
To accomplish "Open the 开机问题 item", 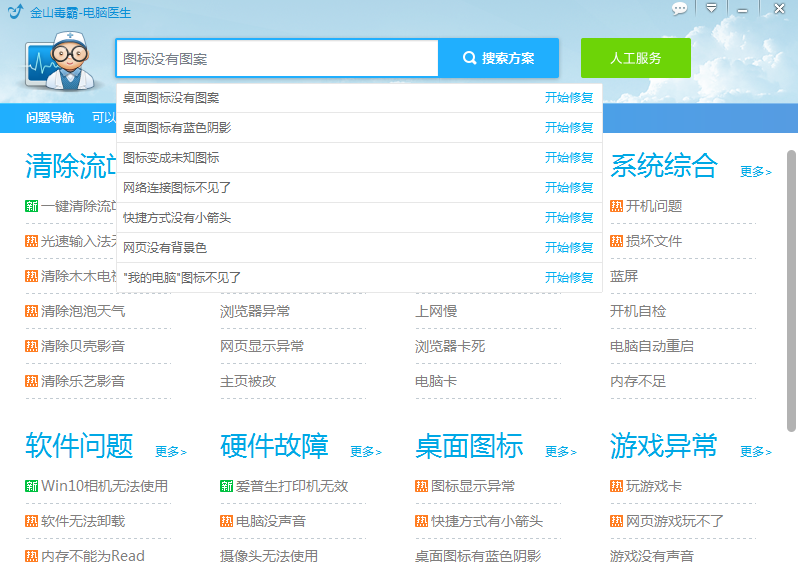I will tap(654, 206).
